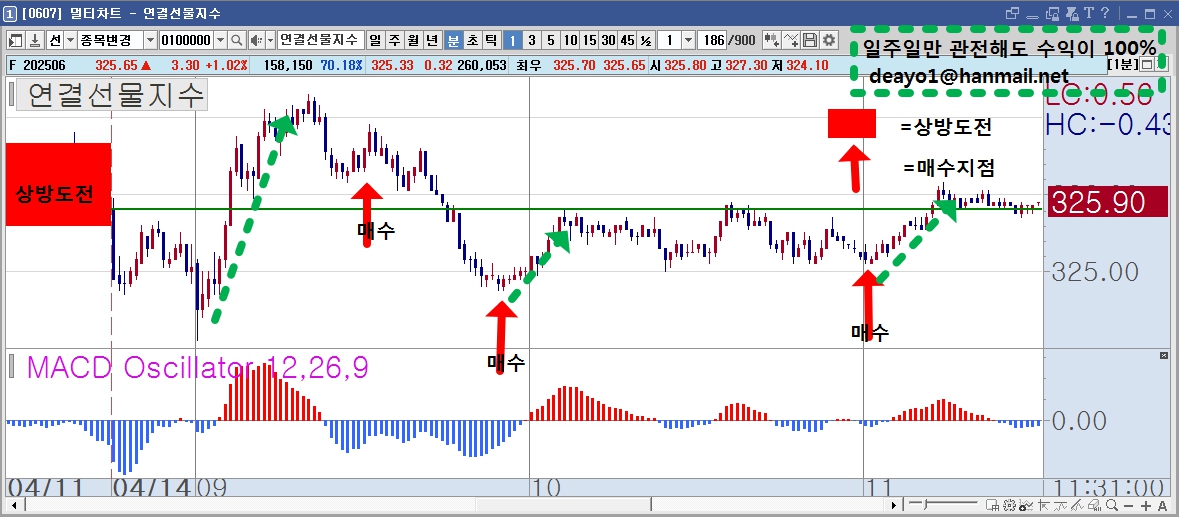Click the add chart indicator icon
Viewport: 1179px width, 517px height.
coord(771,40)
